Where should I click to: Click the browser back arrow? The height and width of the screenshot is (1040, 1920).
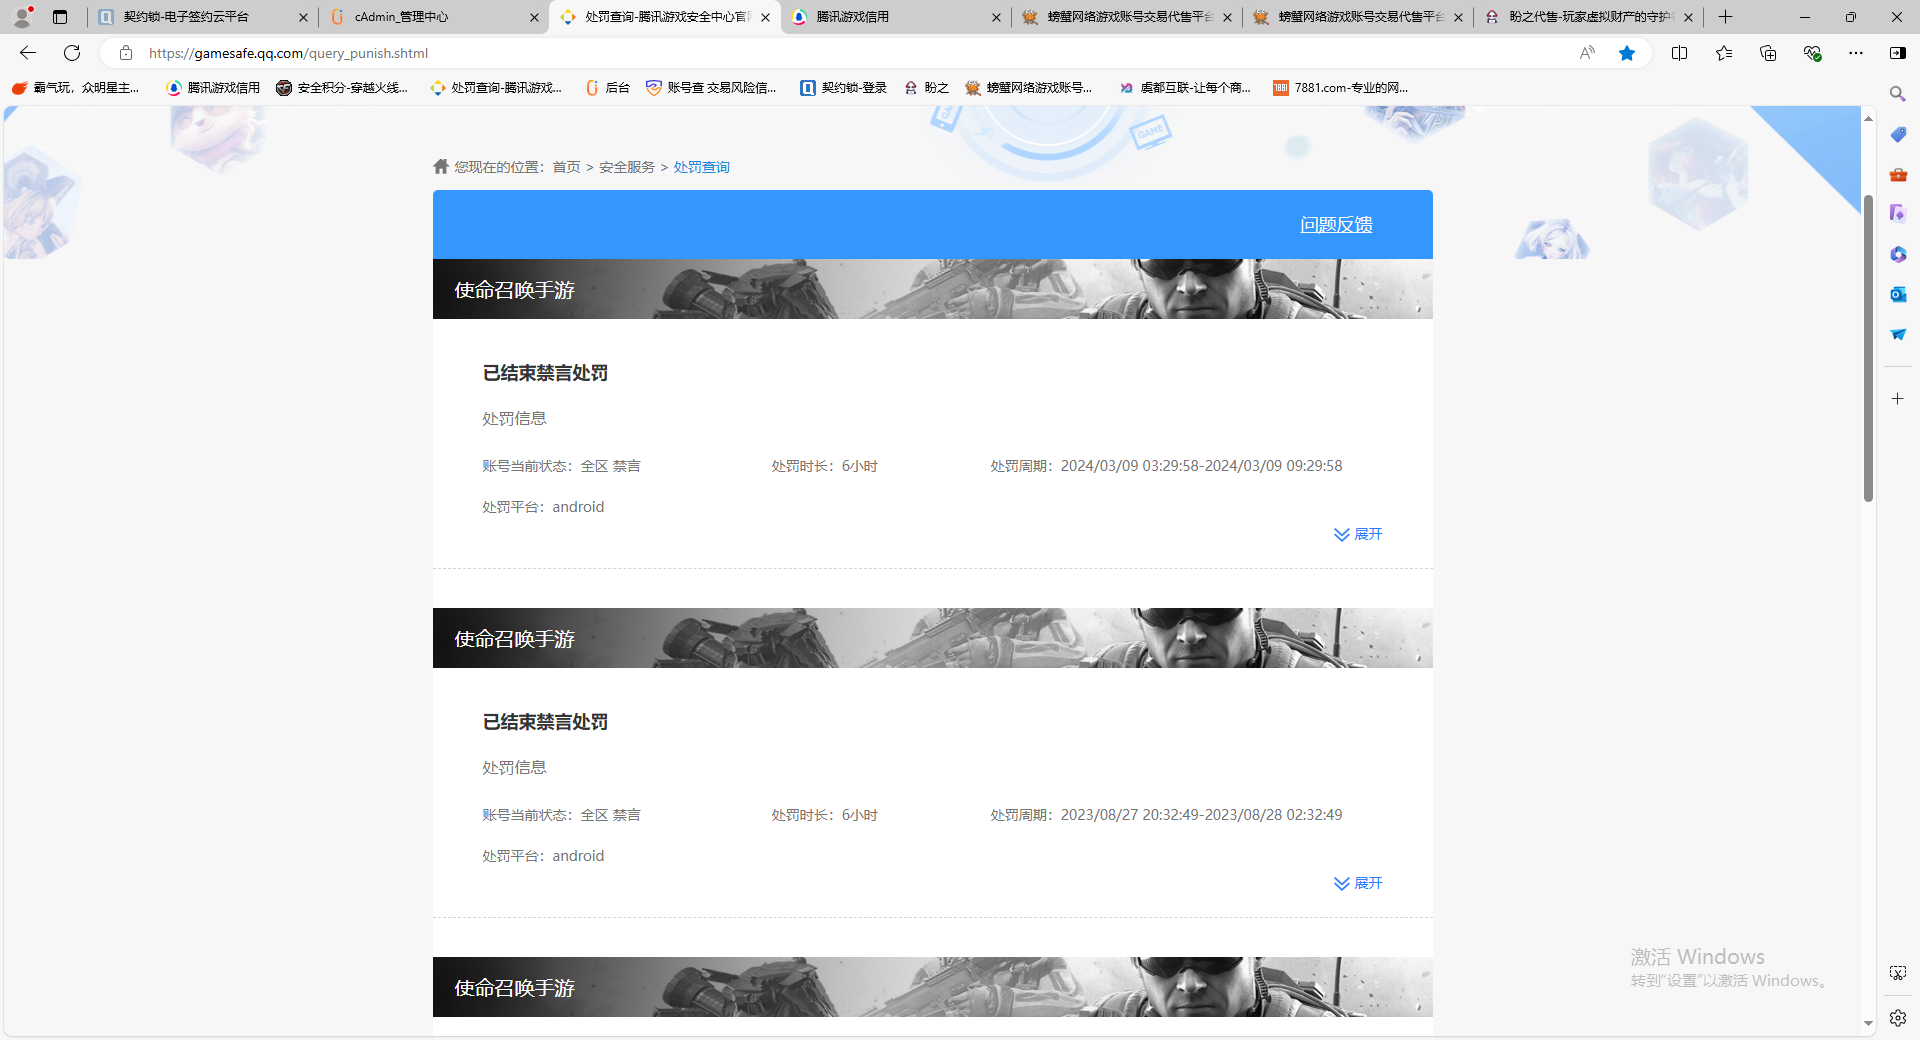coord(26,53)
